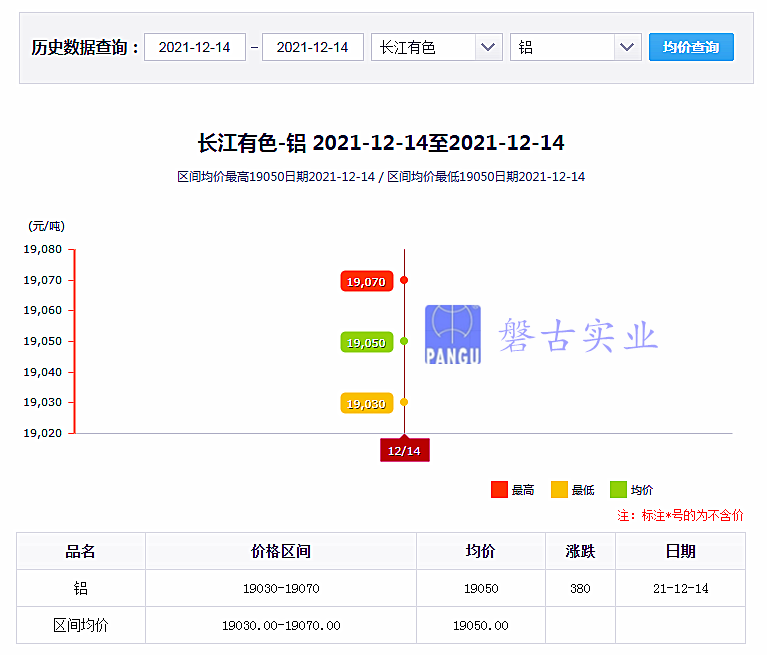
Task: Click the 均价查询 button
Action: [x=691, y=47]
